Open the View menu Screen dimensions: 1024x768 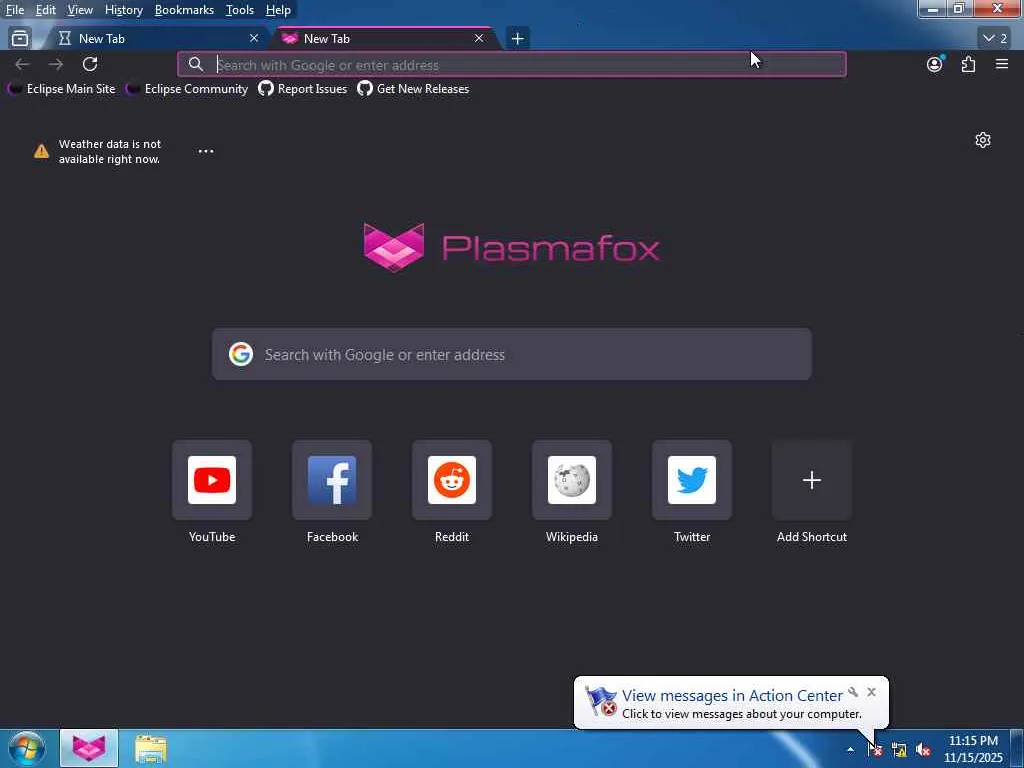(x=80, y=10)
